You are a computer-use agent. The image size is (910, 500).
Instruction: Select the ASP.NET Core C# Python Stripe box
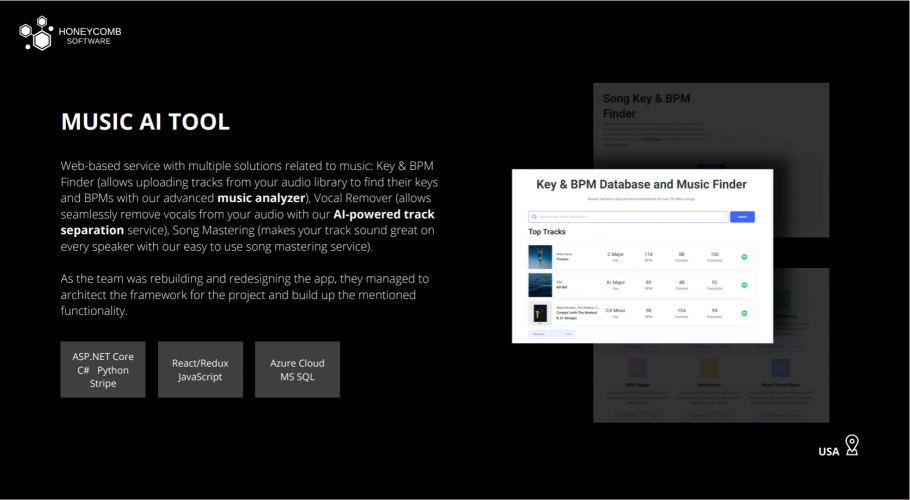pyautogui.click(x=103, y=369)
